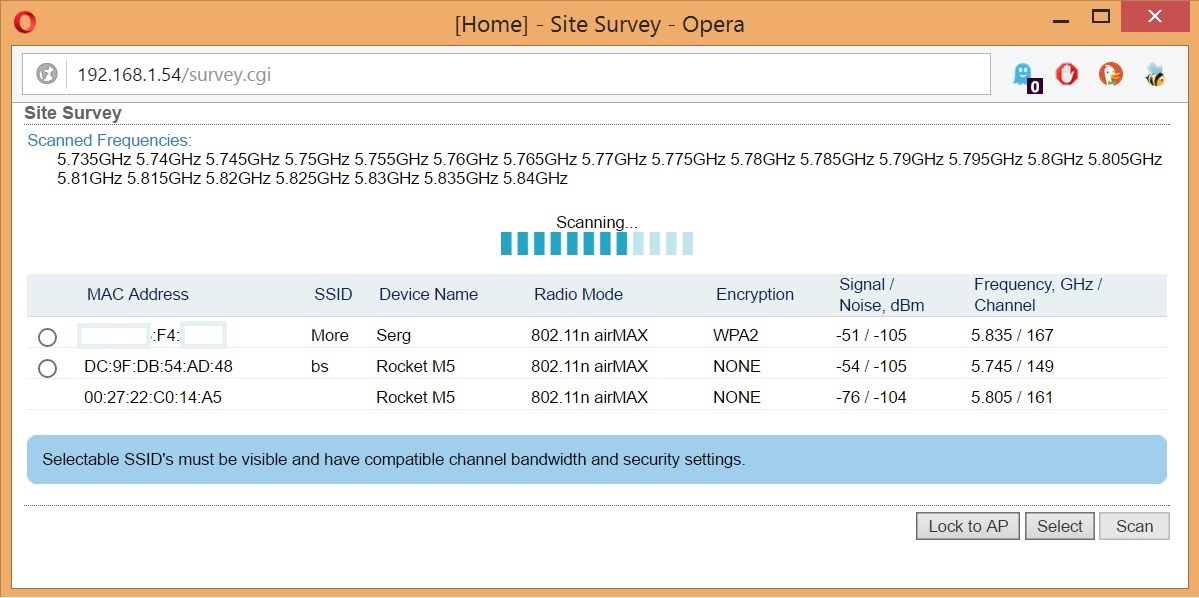The image size is (1199, 598).
Task: Click signal value -51 / -105
Action: click(x=871, y=336)
